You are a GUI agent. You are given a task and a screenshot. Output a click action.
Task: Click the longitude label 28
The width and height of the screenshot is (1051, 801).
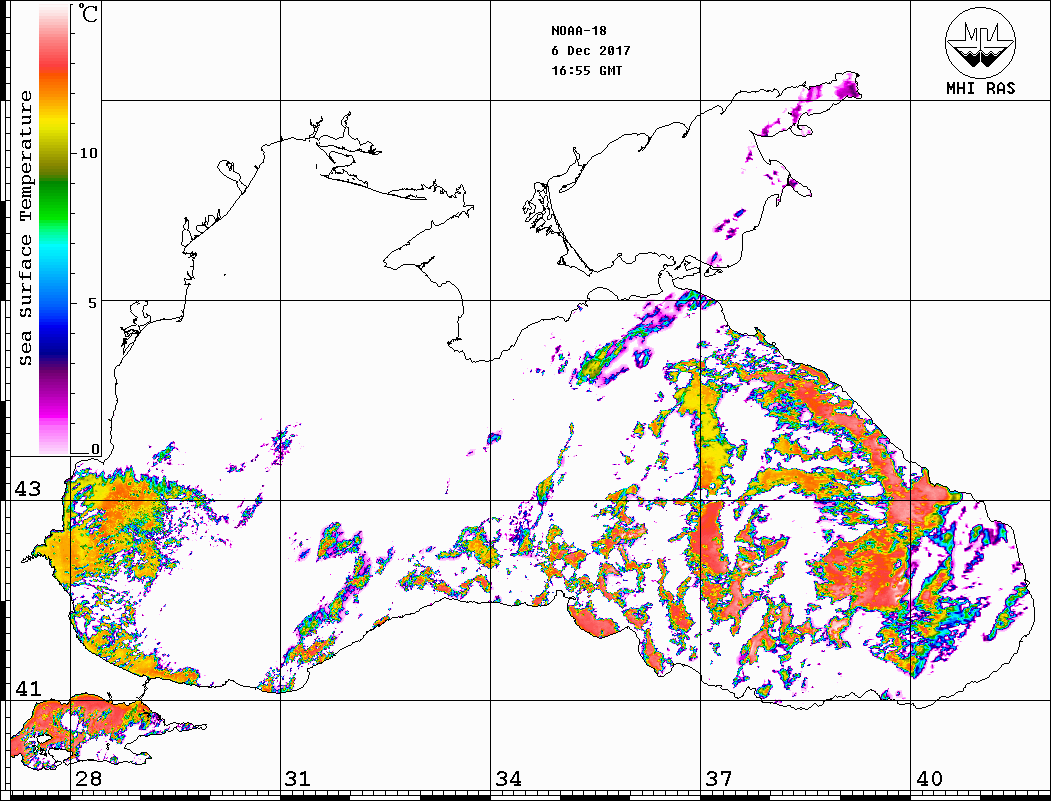pyautogui.click(x=88, y=779)
